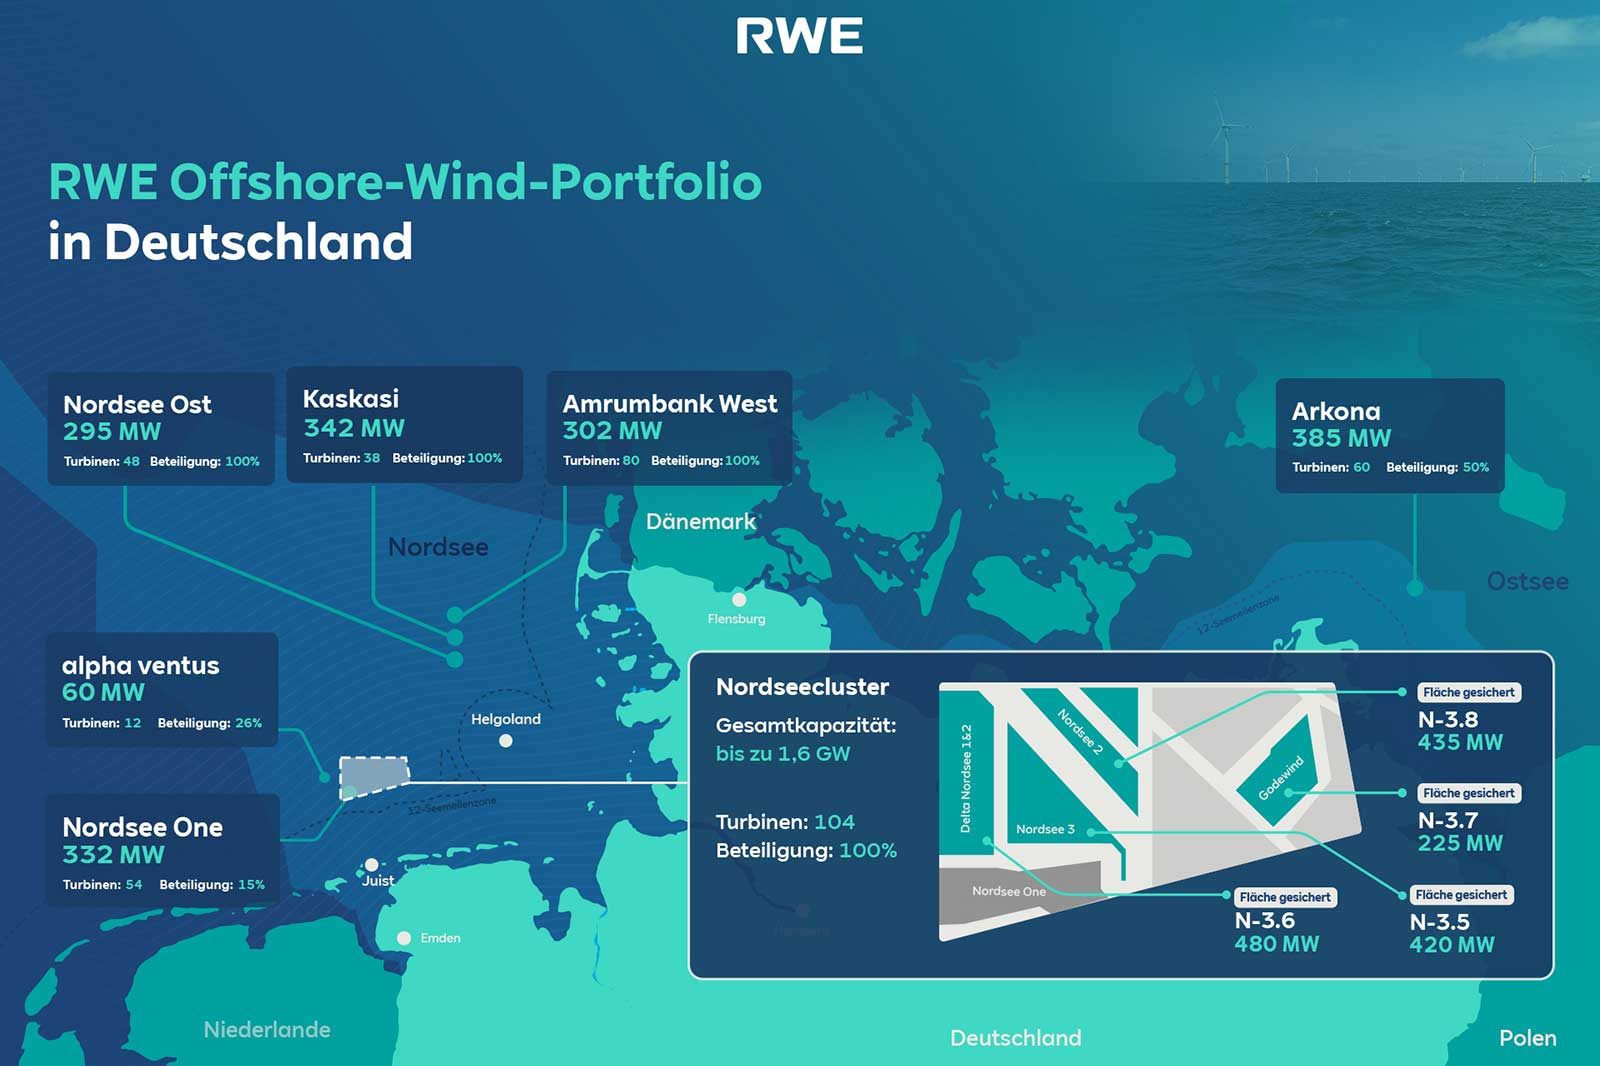The width and height of the screenshot is (1600, 1066).
Task: Toggle the Fläche gesichert badge for N-3.6
Action: pyautogui.click(x=1283, y=897)
